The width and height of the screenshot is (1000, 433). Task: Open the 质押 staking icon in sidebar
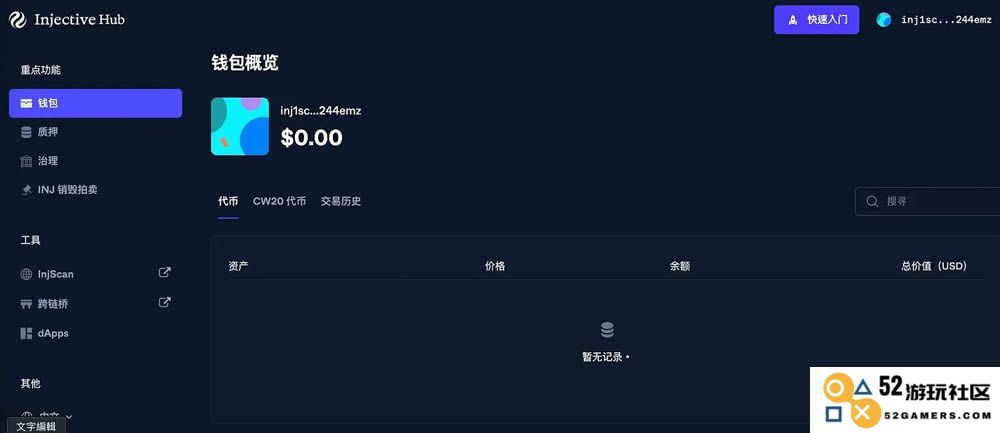(x=26, y=132)
